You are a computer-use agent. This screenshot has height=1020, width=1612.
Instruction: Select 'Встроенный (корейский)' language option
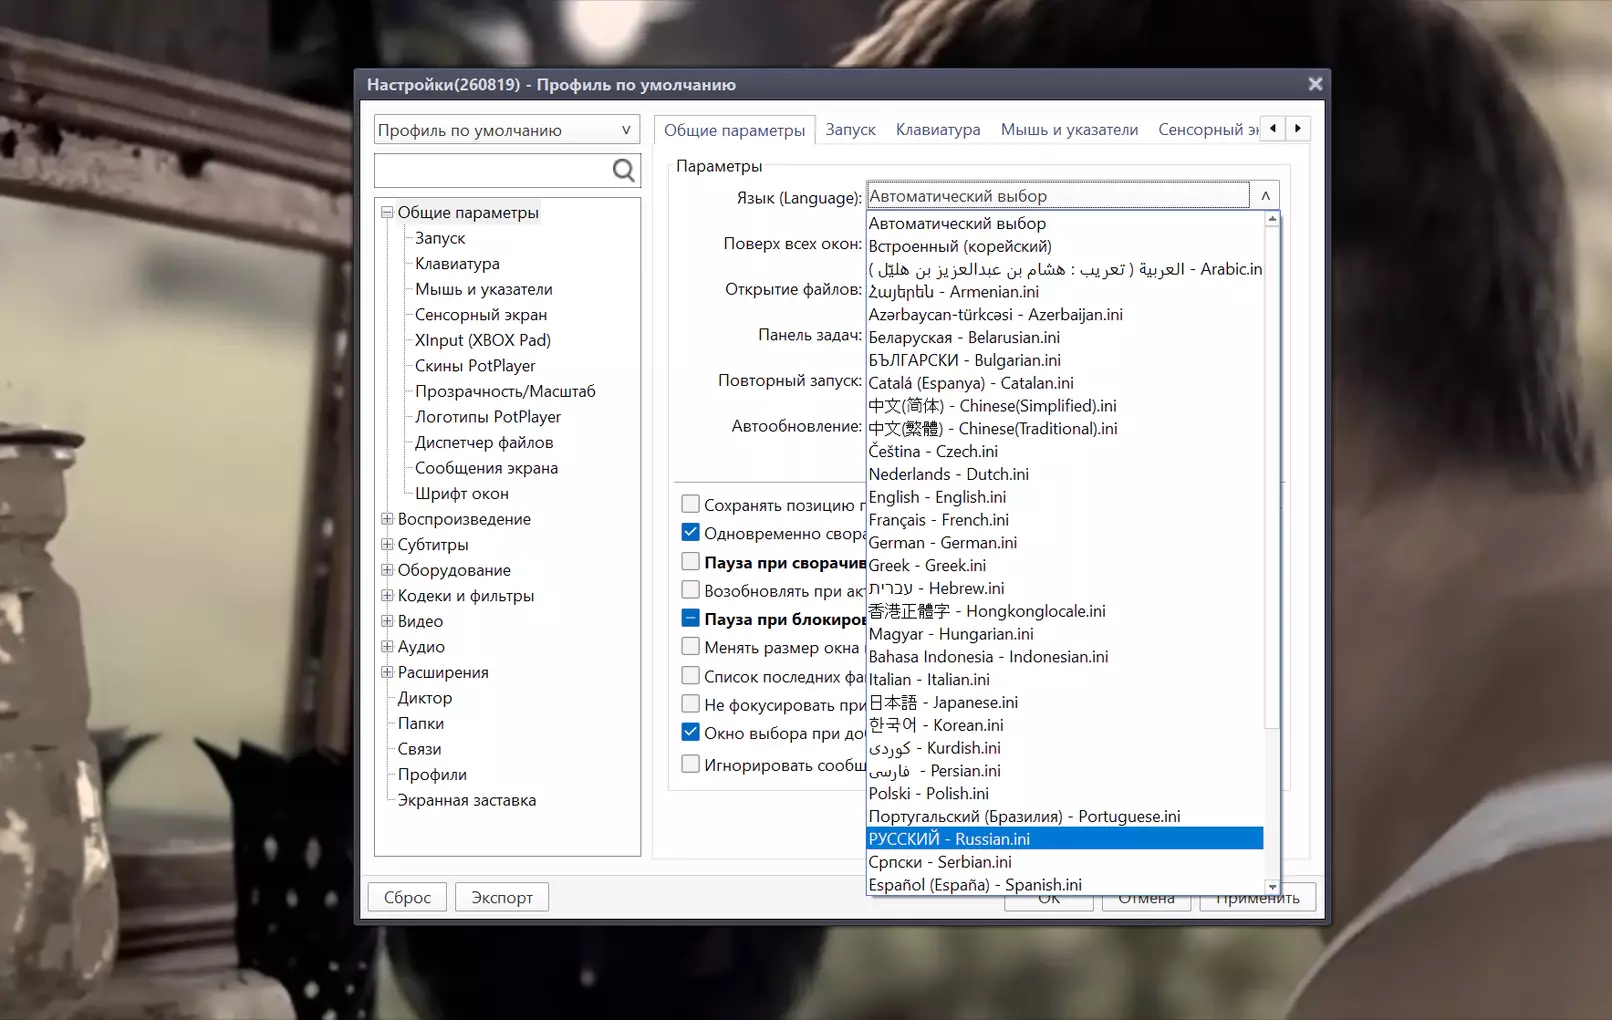point(1065,246)
